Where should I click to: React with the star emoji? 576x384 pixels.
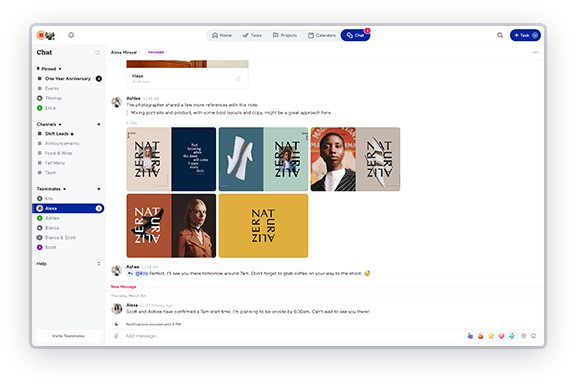pos(491,336)
